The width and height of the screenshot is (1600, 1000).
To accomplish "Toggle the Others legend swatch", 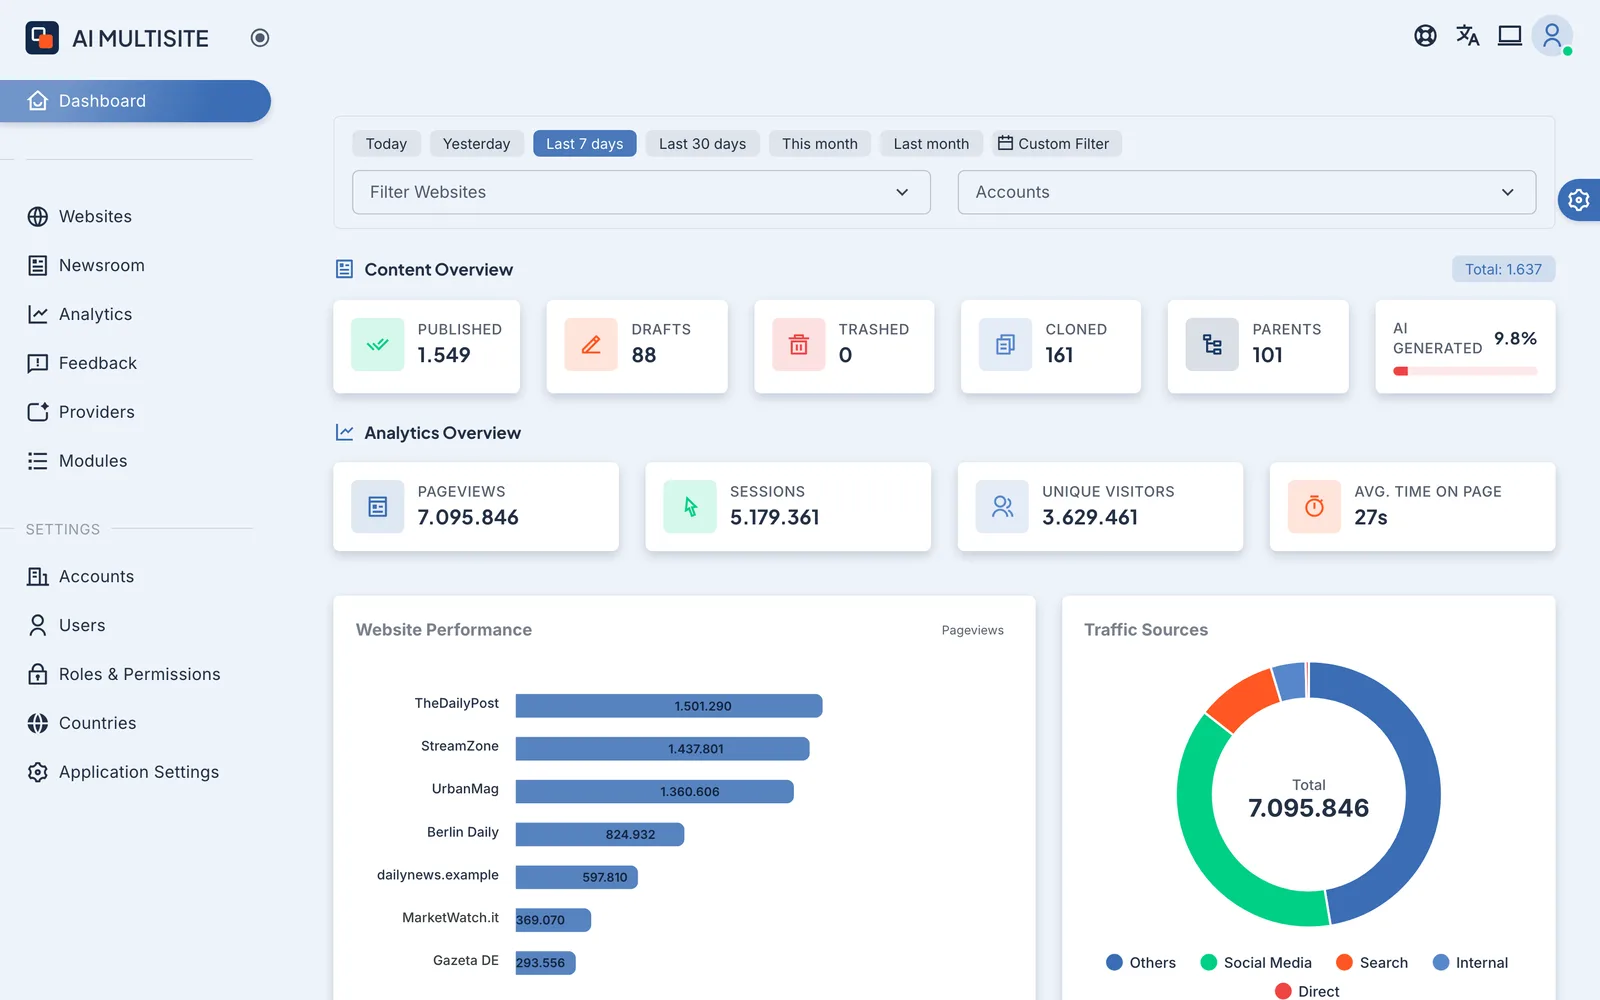I will (1114, 962).
